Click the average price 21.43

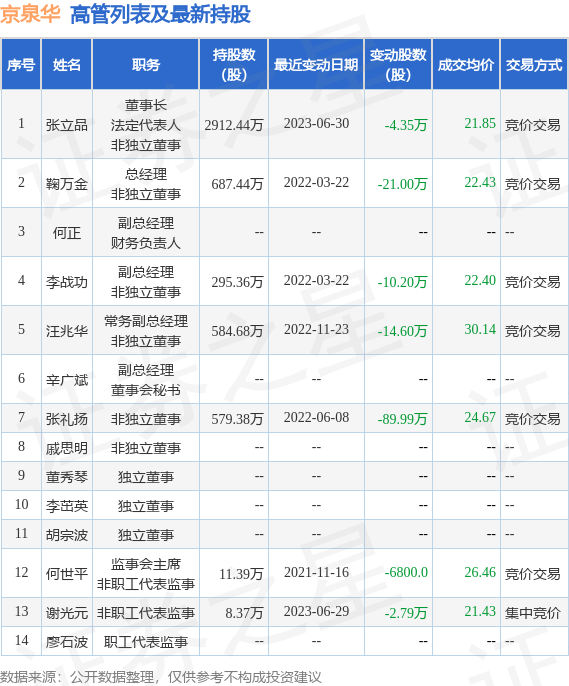480,612
